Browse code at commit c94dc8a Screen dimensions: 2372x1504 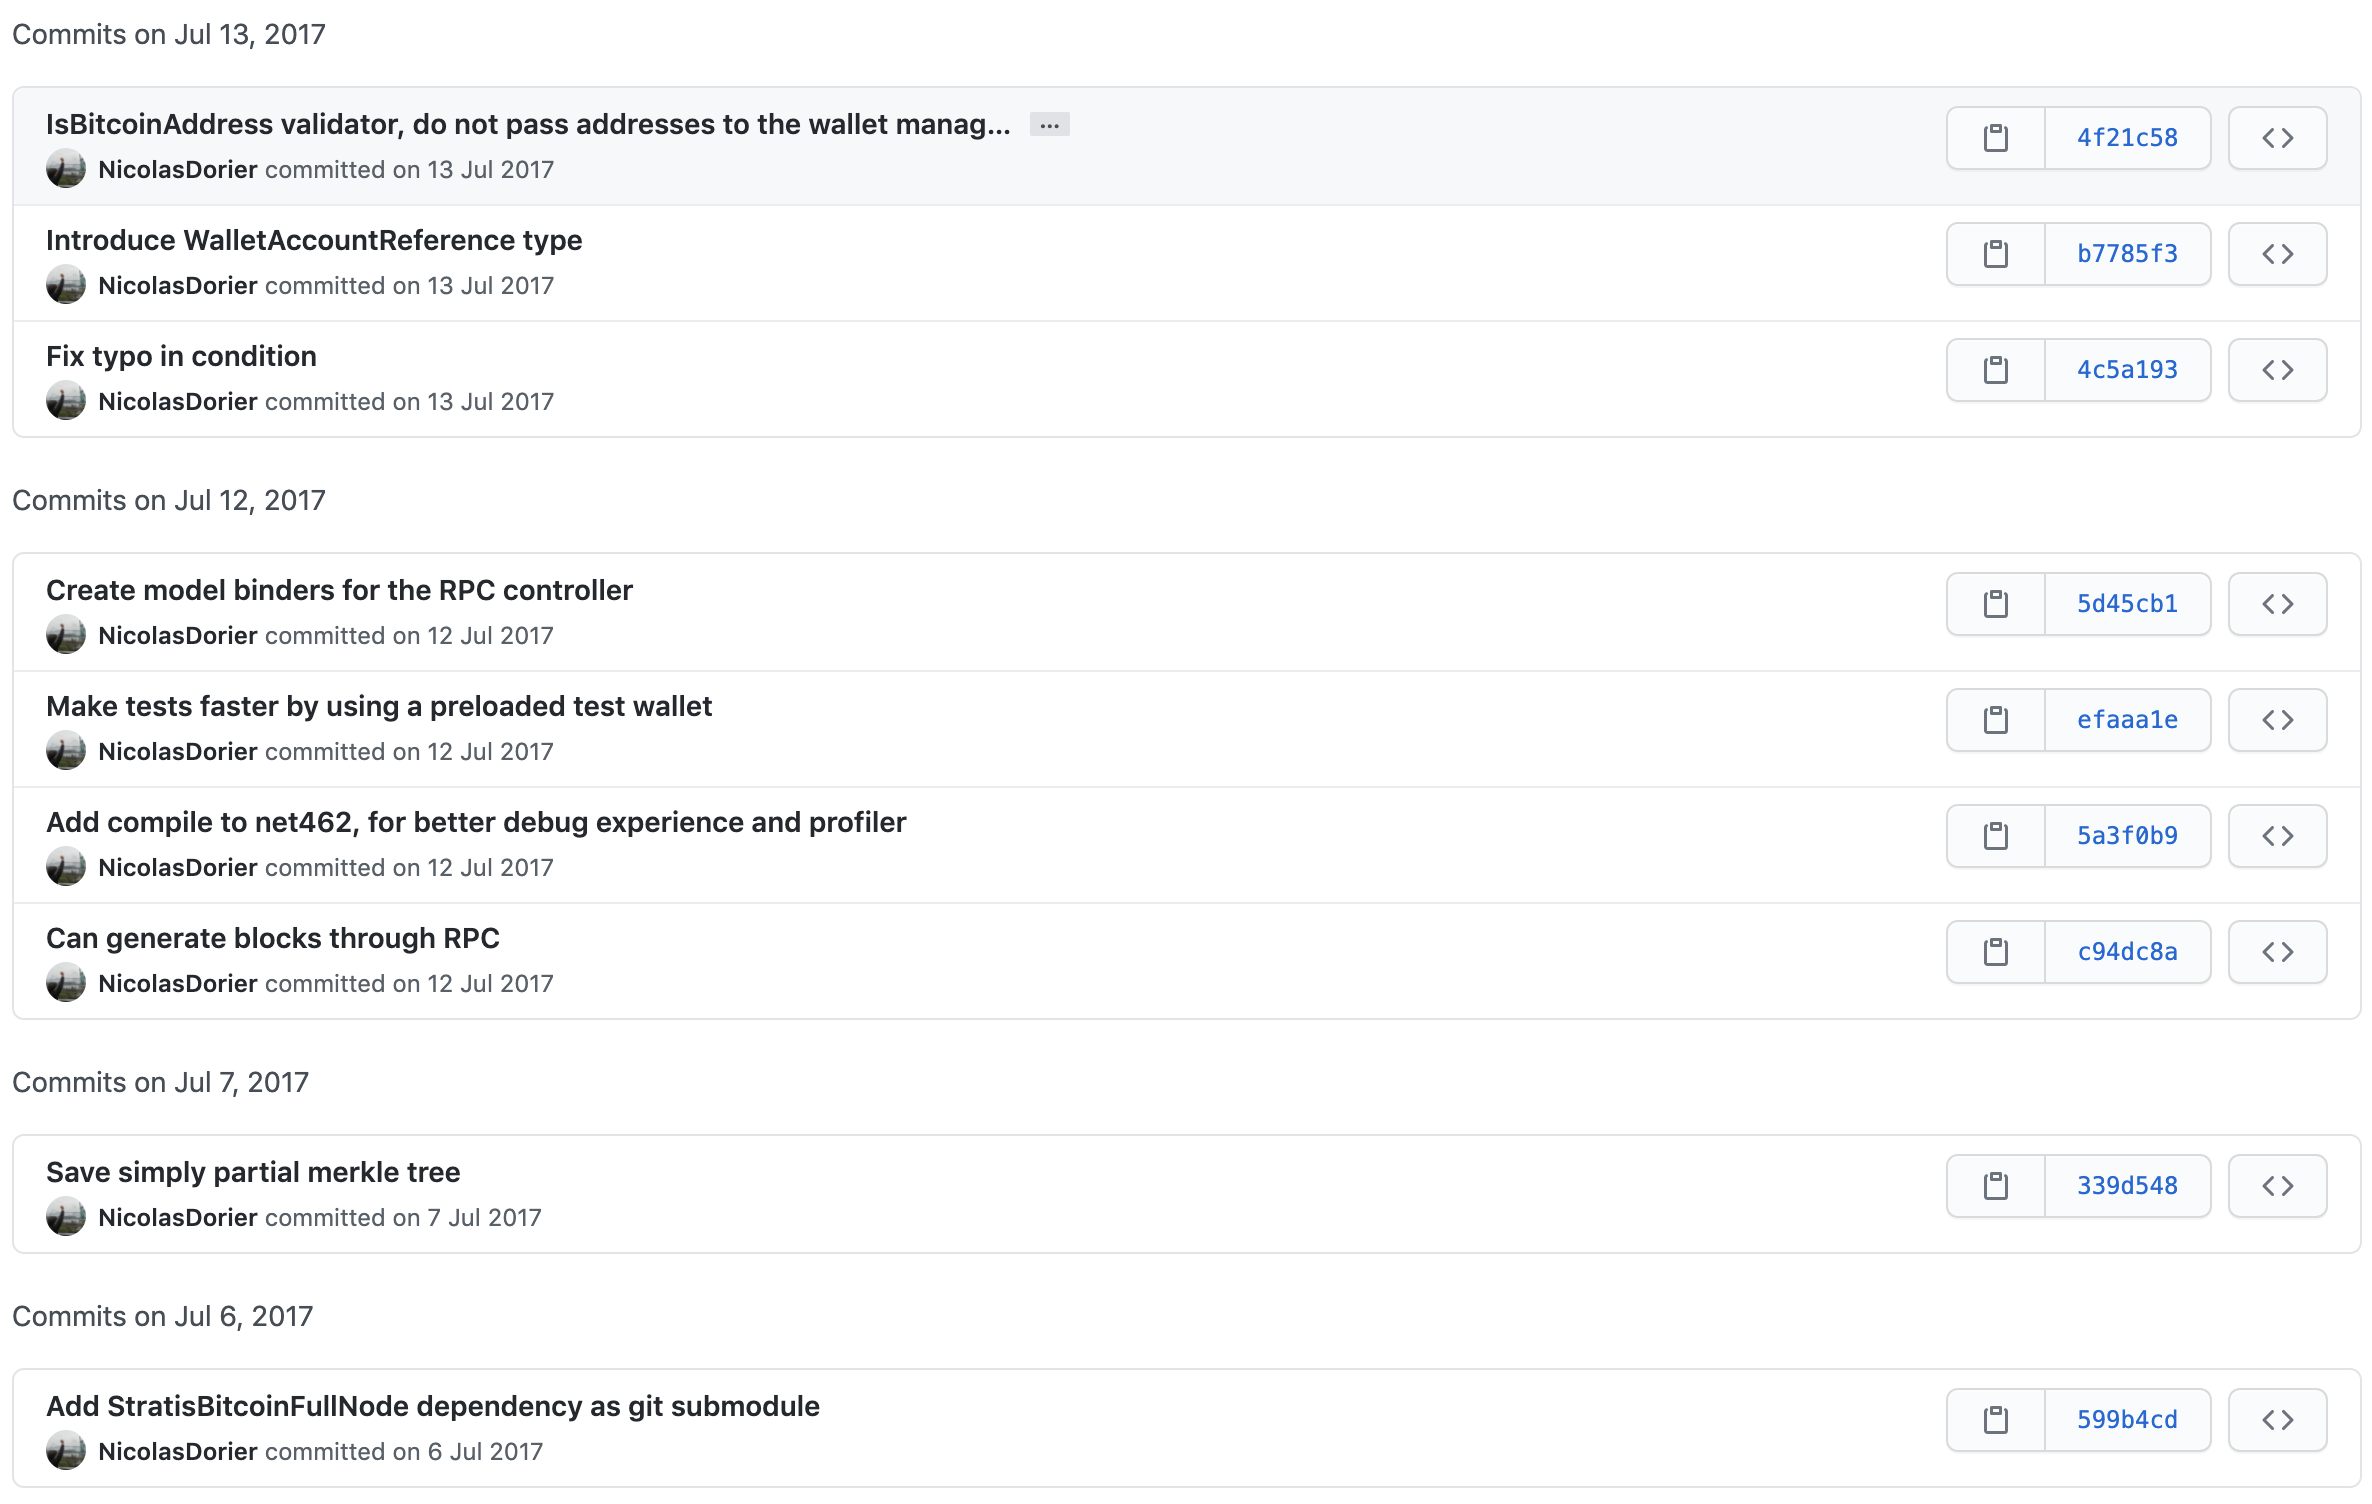(x=2277, y=952)
